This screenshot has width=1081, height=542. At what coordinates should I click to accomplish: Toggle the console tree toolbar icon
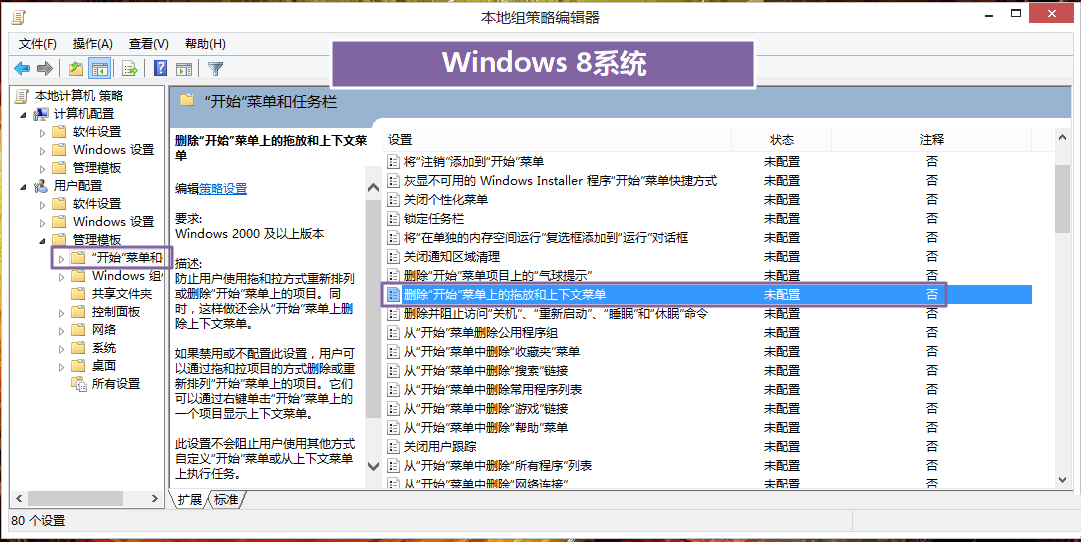(100, 68)
